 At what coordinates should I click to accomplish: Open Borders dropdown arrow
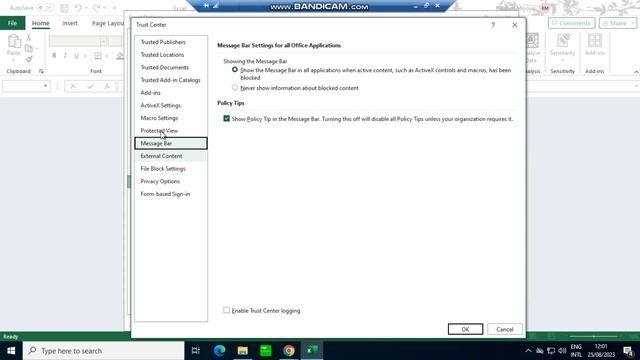(107, 56)
